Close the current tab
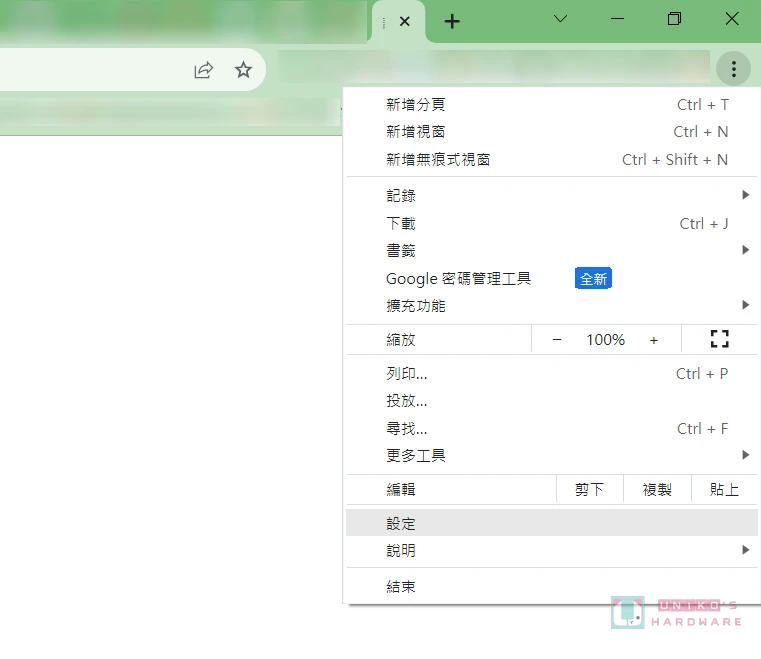761x659 pixels. (405, 21)
